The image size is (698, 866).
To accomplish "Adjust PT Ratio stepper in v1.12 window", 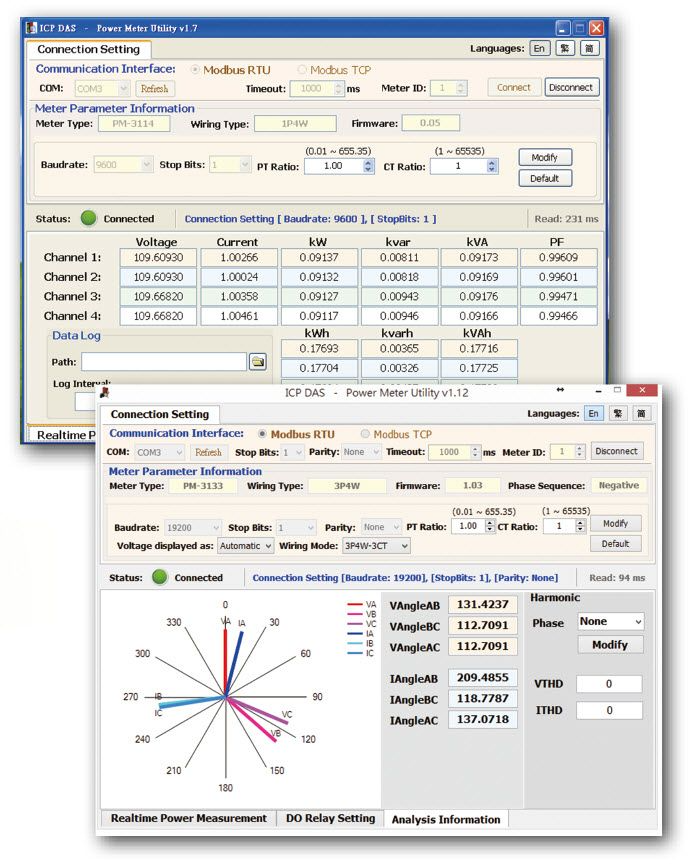I will pos(489,526).
